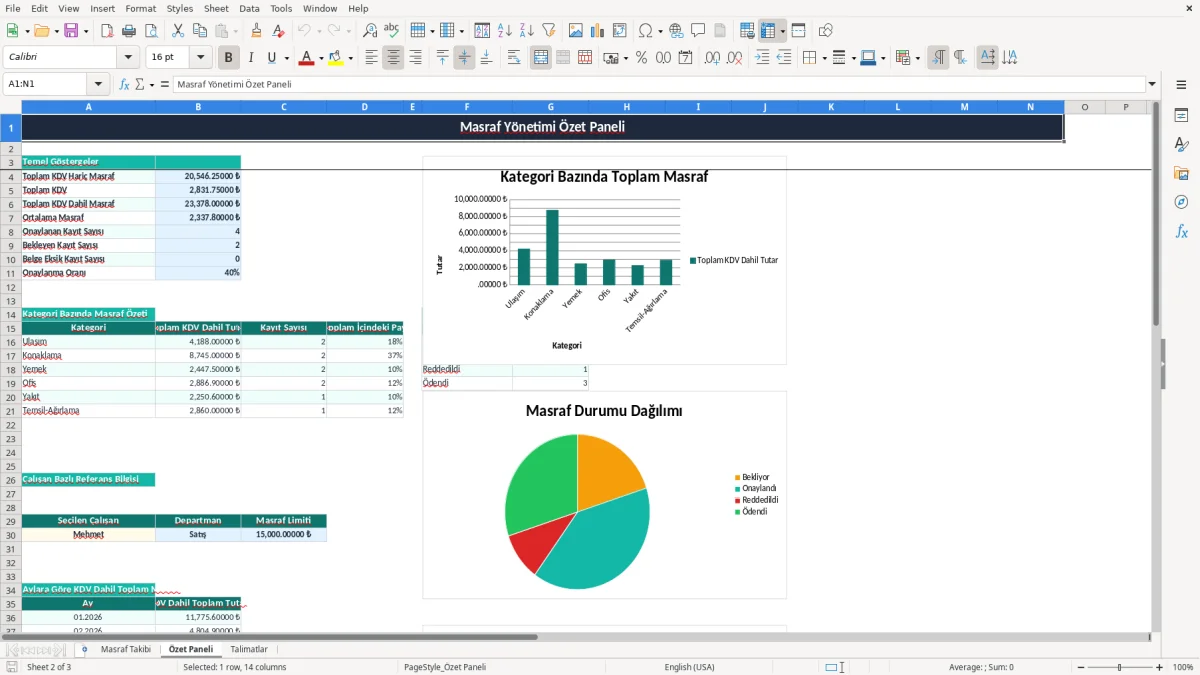Viewport: 1200px width, 675px height.
Task: Click Sort Descending icon
Action: pos(527,30)
